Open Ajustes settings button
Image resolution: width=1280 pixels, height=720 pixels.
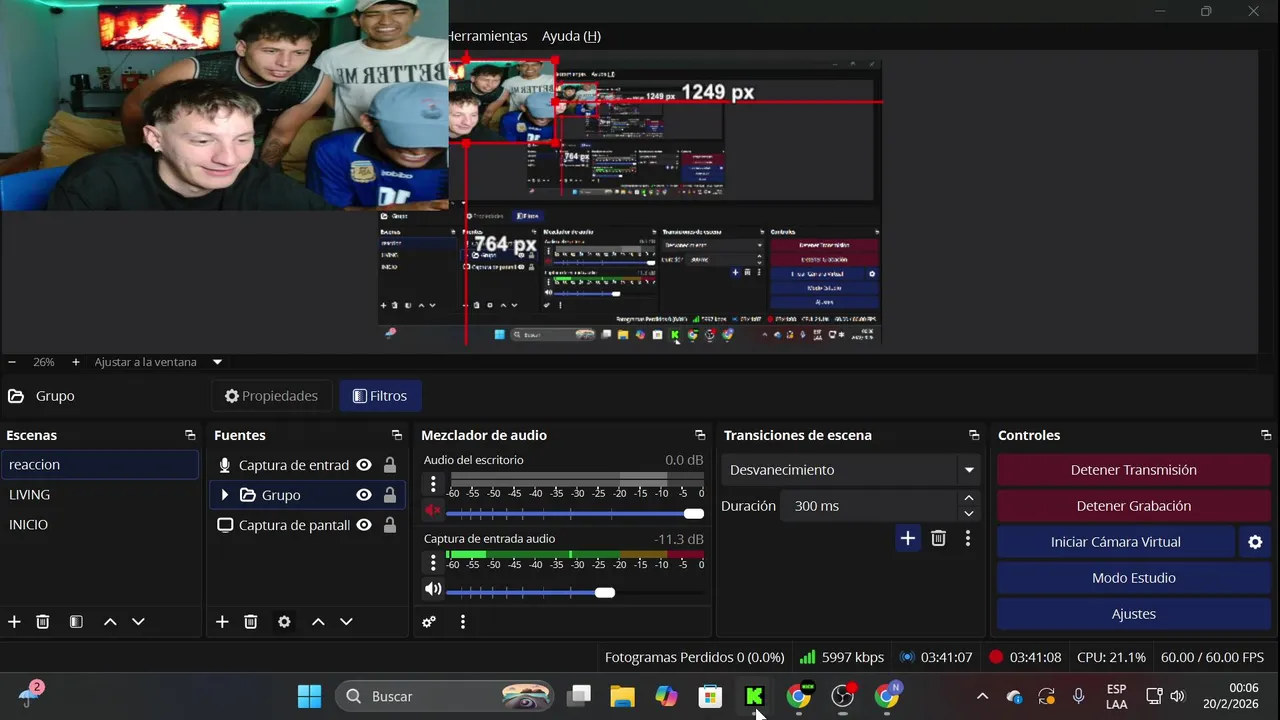point(1133,614)
